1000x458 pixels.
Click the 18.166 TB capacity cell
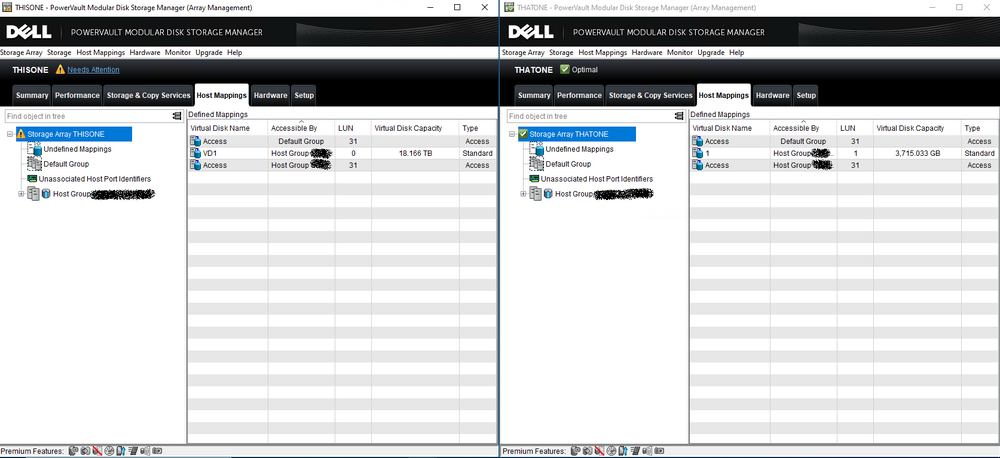(x=415, y=153)
